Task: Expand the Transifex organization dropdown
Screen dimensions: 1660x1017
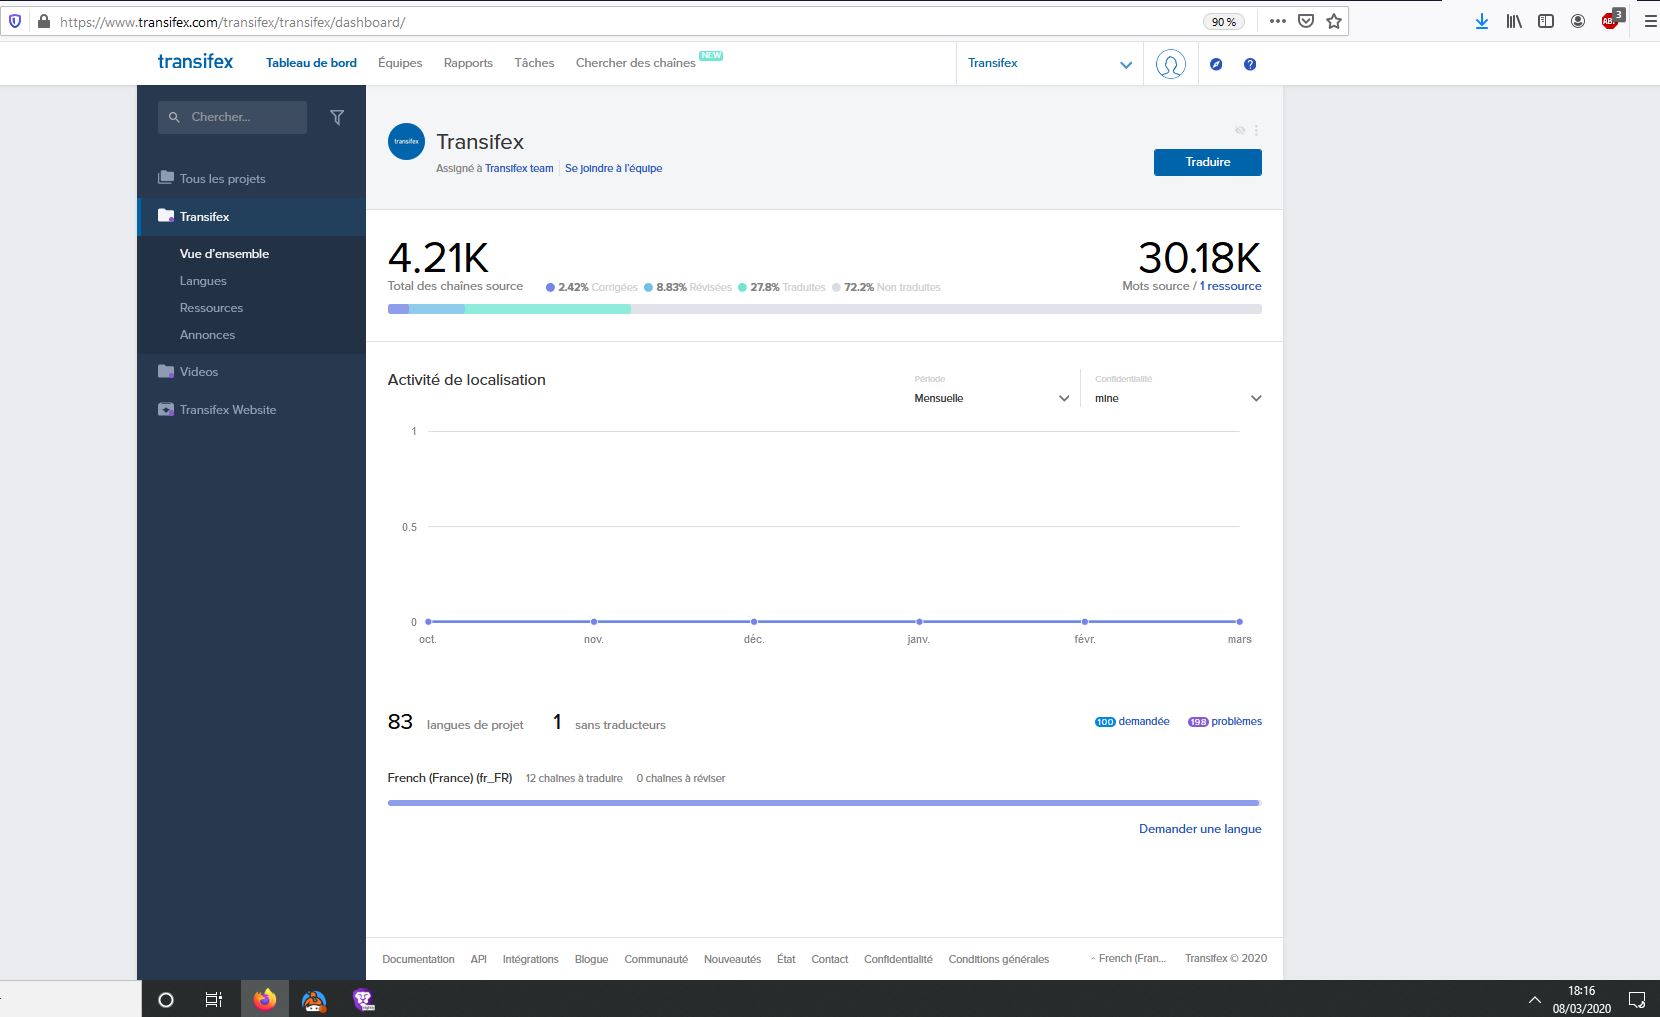Action: click(x=1050, y=64)
